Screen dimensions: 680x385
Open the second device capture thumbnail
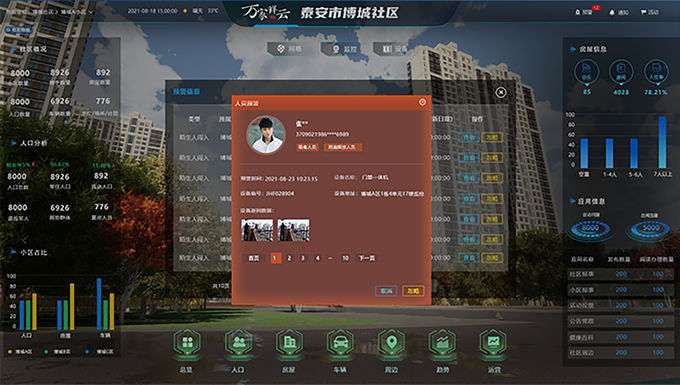(x=294, y=230)
